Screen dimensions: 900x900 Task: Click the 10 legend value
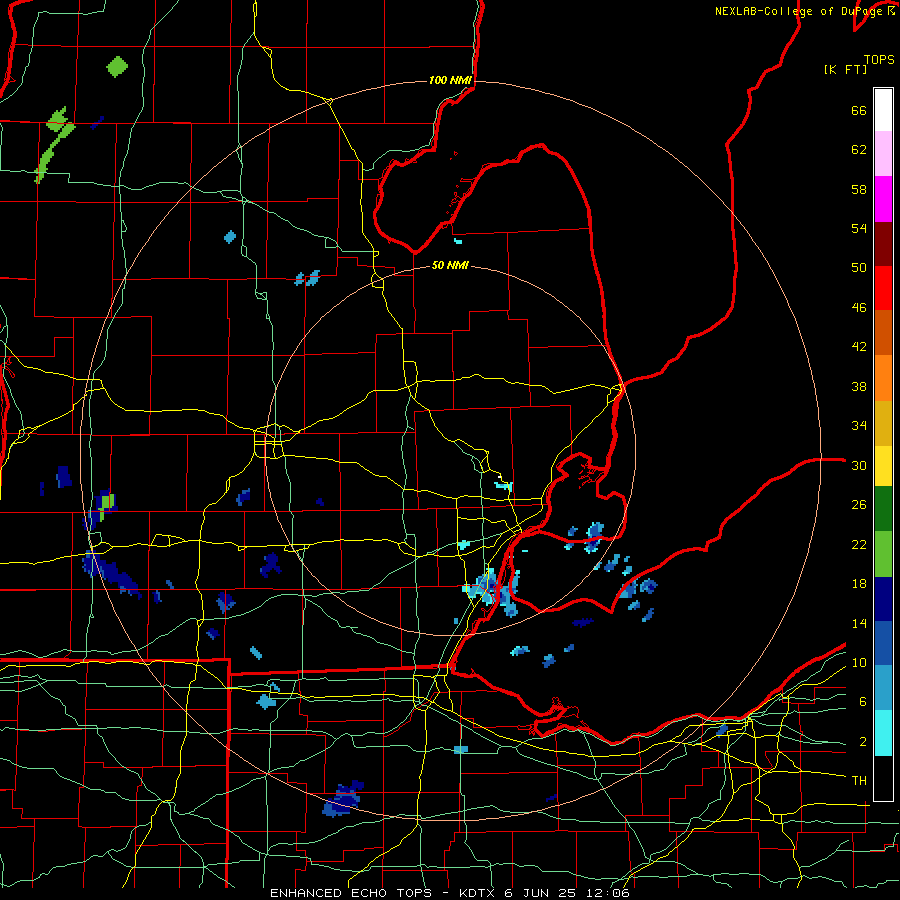coord(859,662)
